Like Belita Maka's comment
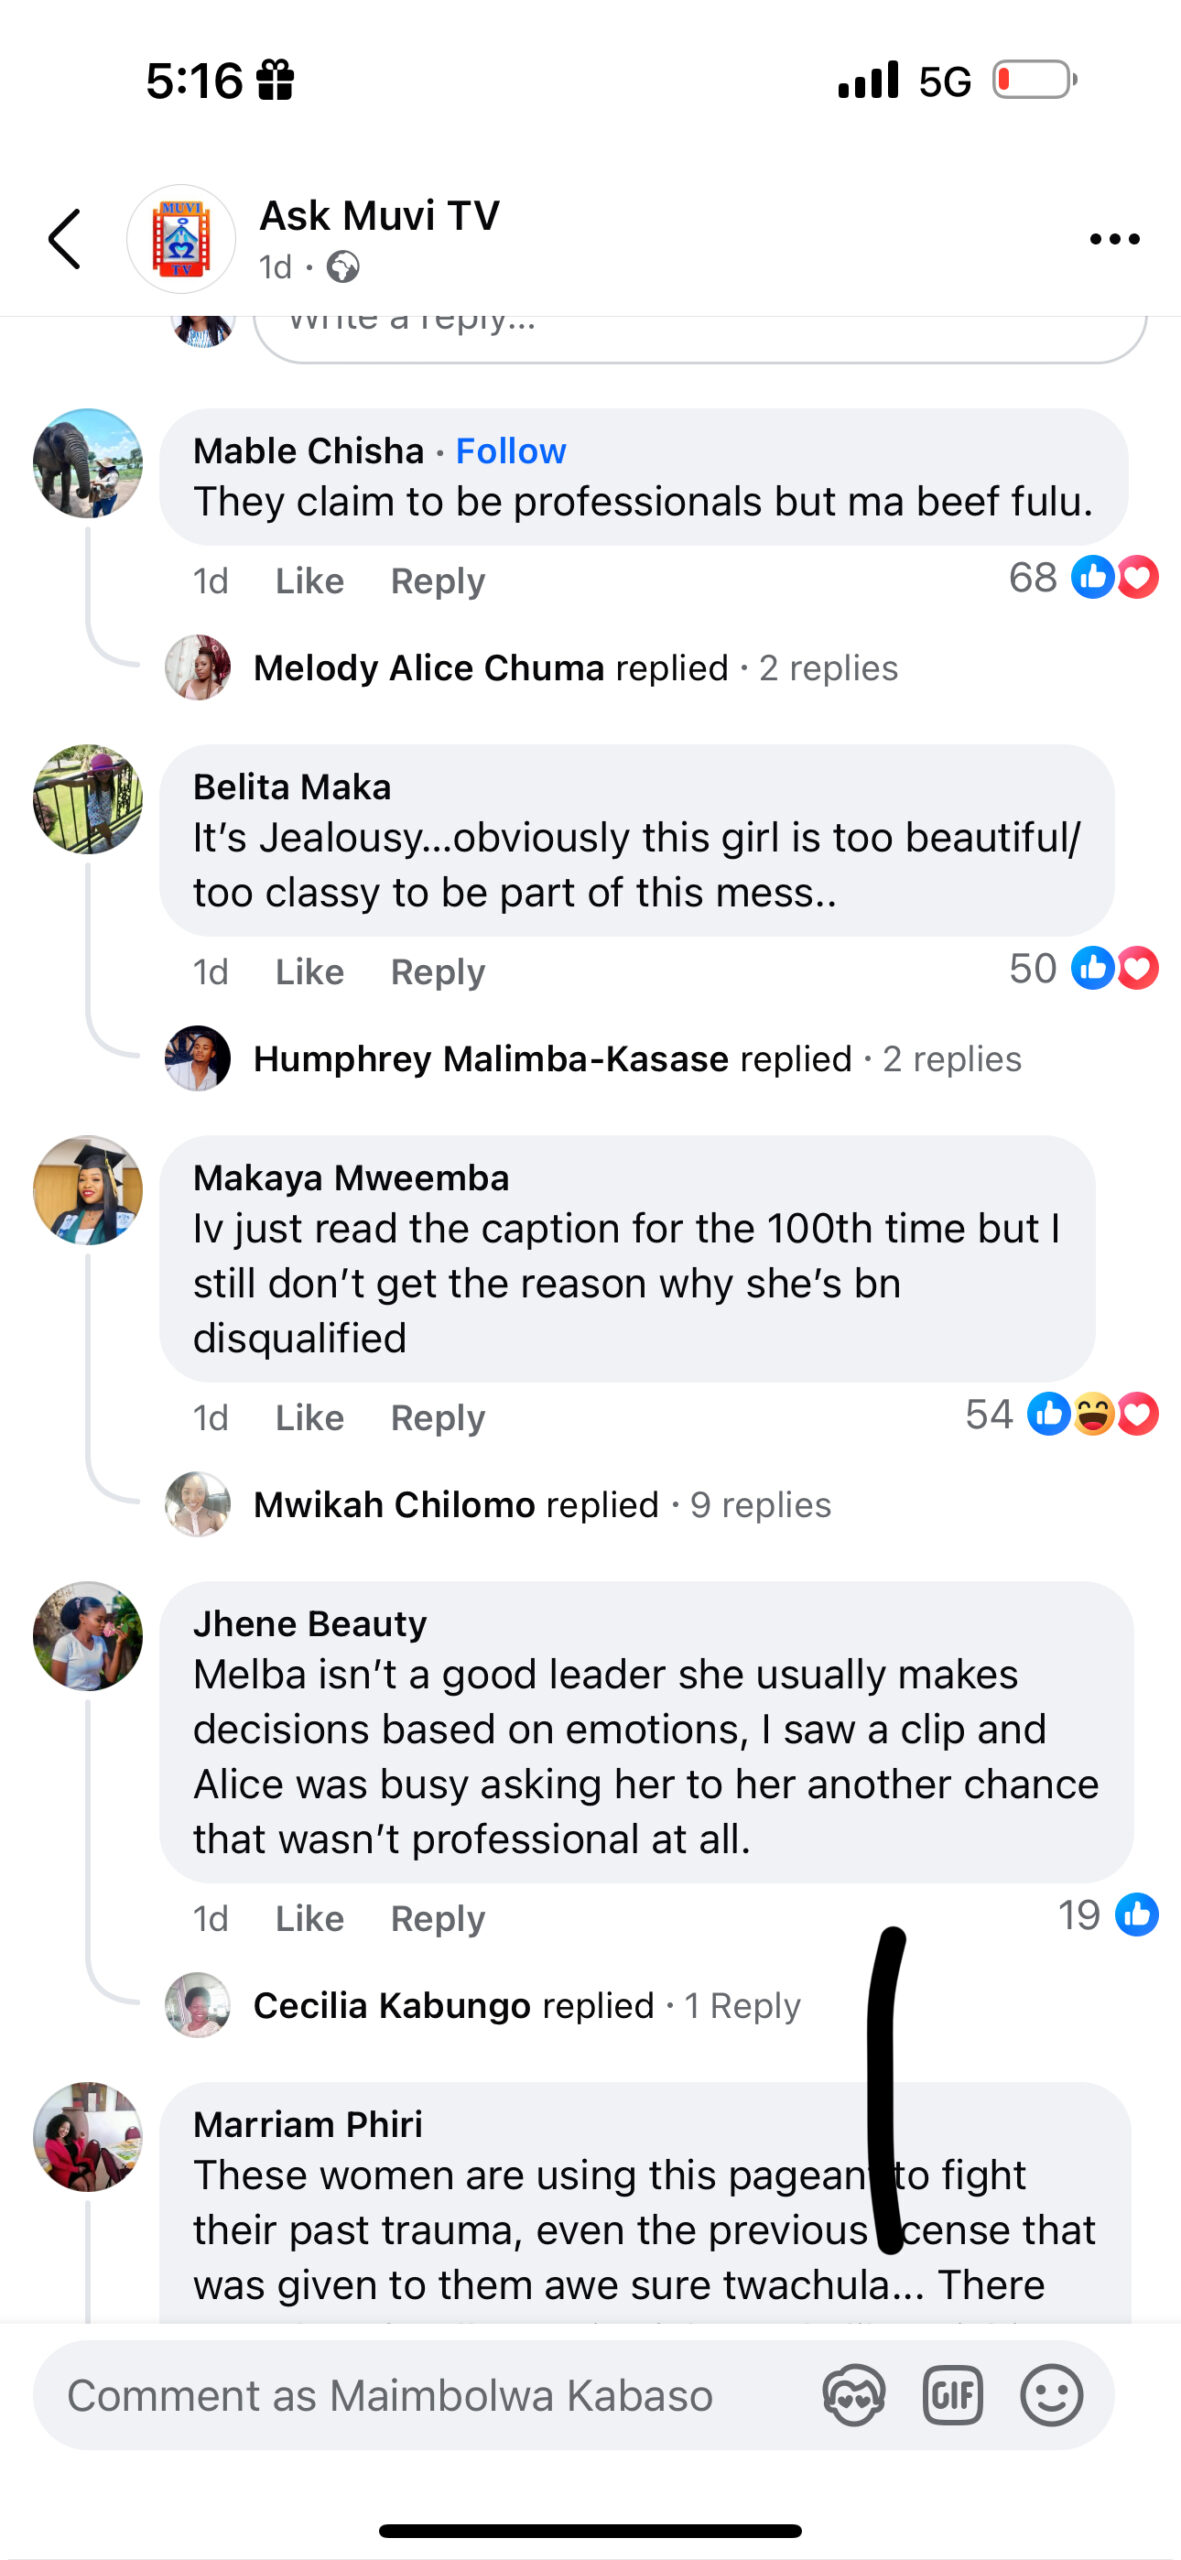Screen dimensions: 1181x2560 pos(309,972)
